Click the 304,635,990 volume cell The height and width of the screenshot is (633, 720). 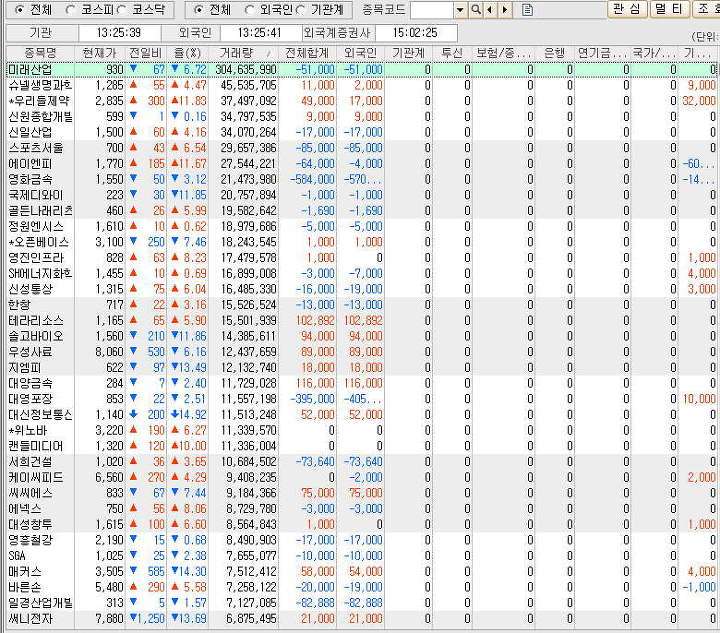click(246, 70)
